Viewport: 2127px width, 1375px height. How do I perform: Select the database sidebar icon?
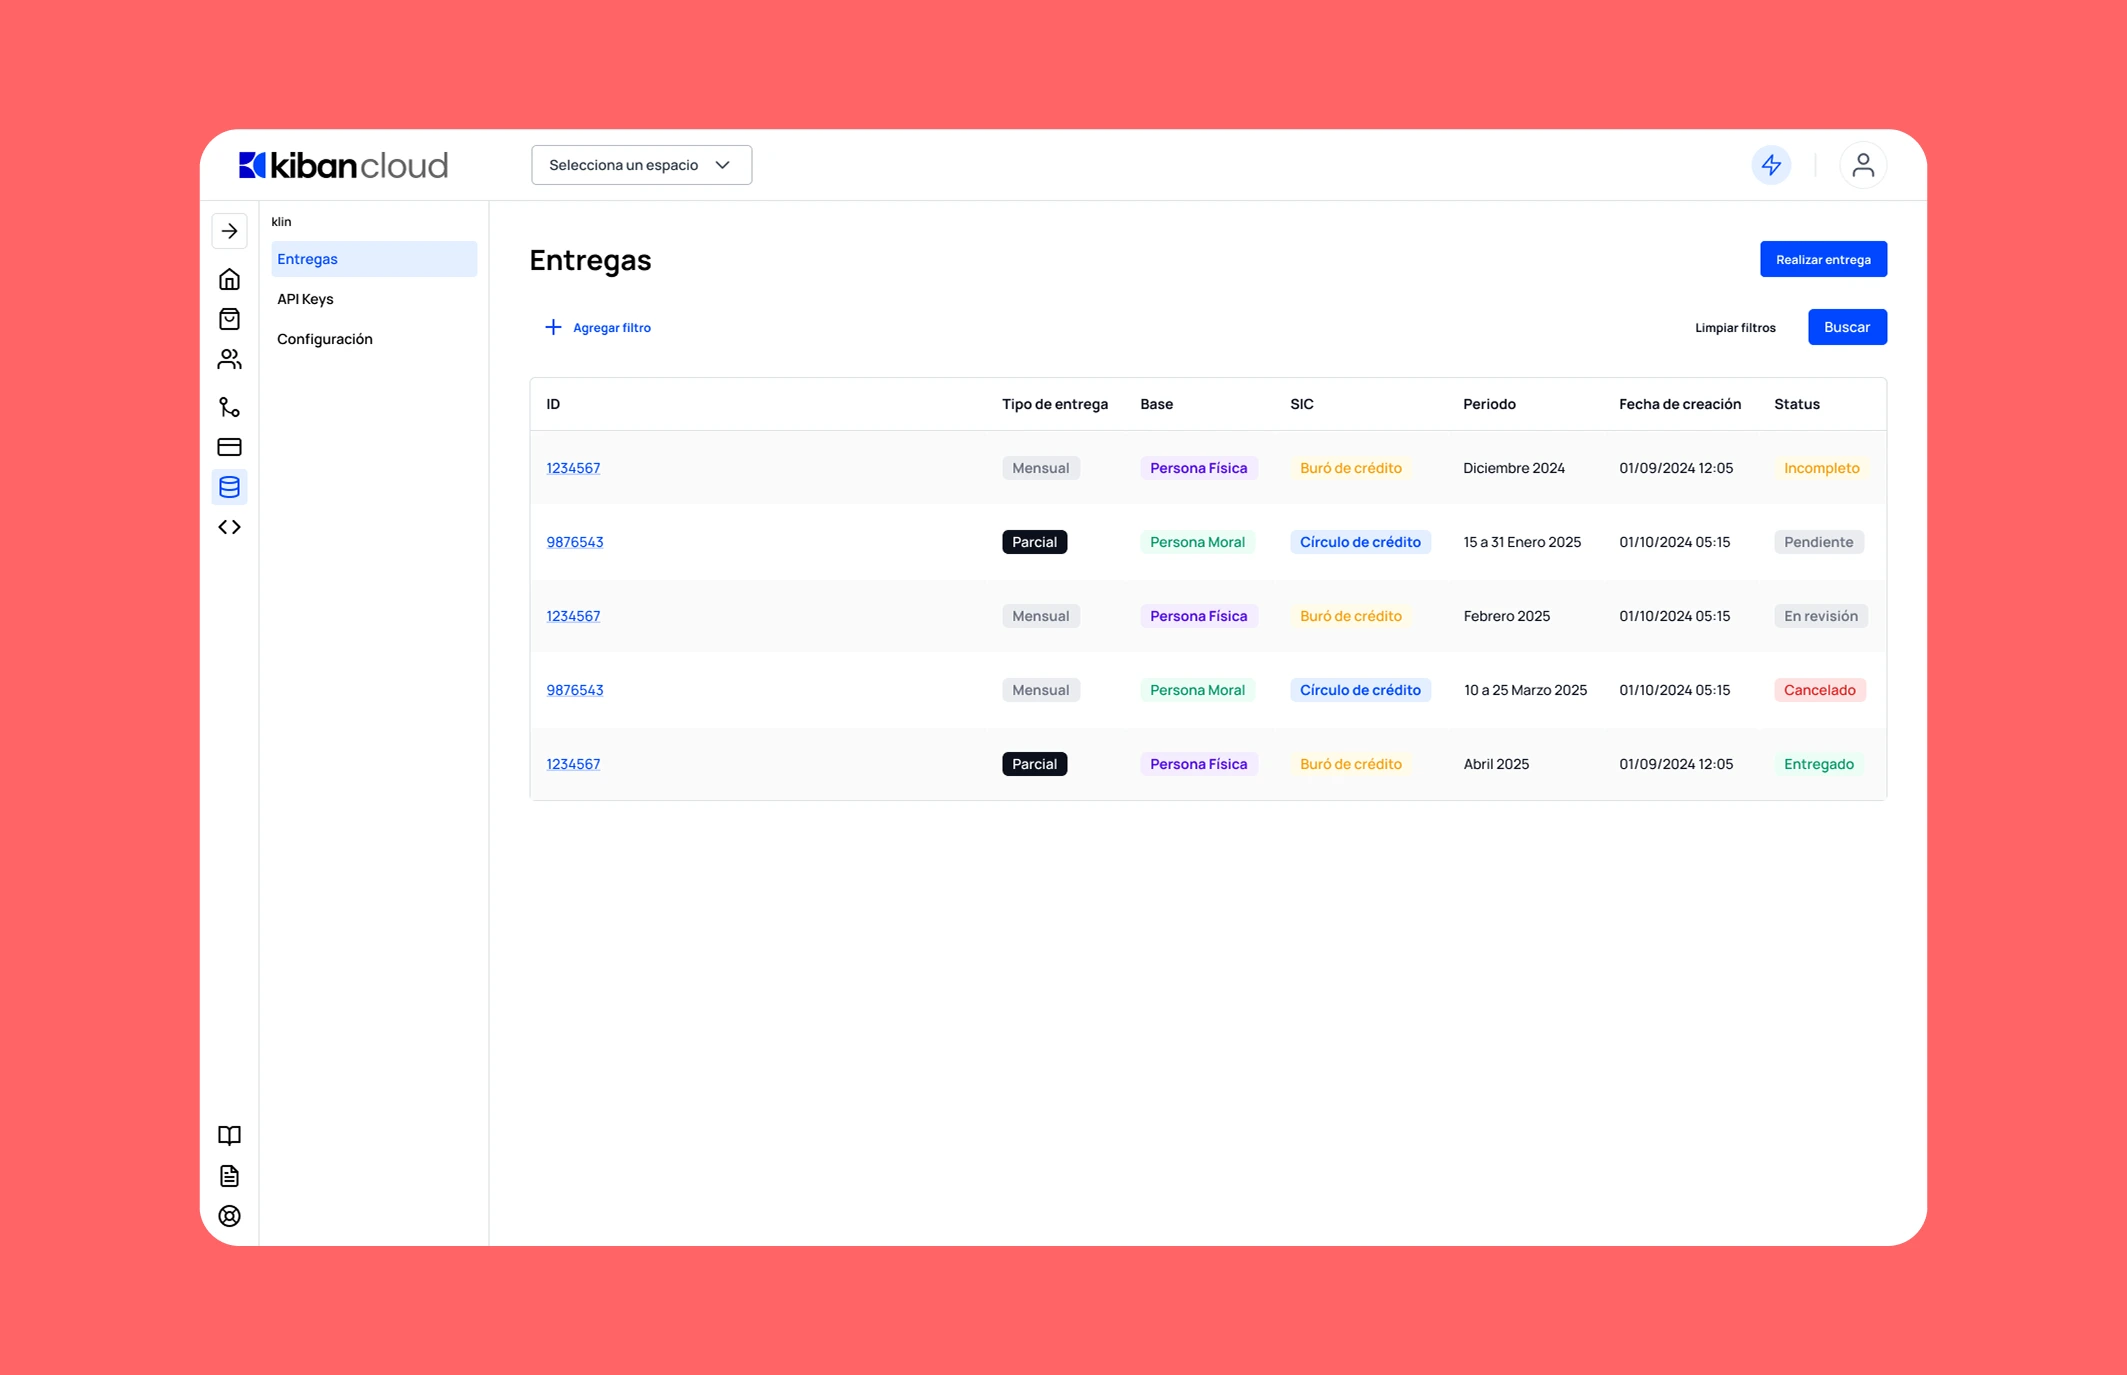pyautogui.click(x=229, y=487)
